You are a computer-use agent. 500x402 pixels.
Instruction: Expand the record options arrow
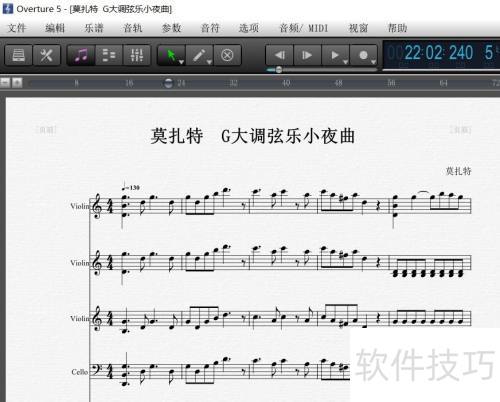point(373,62)
